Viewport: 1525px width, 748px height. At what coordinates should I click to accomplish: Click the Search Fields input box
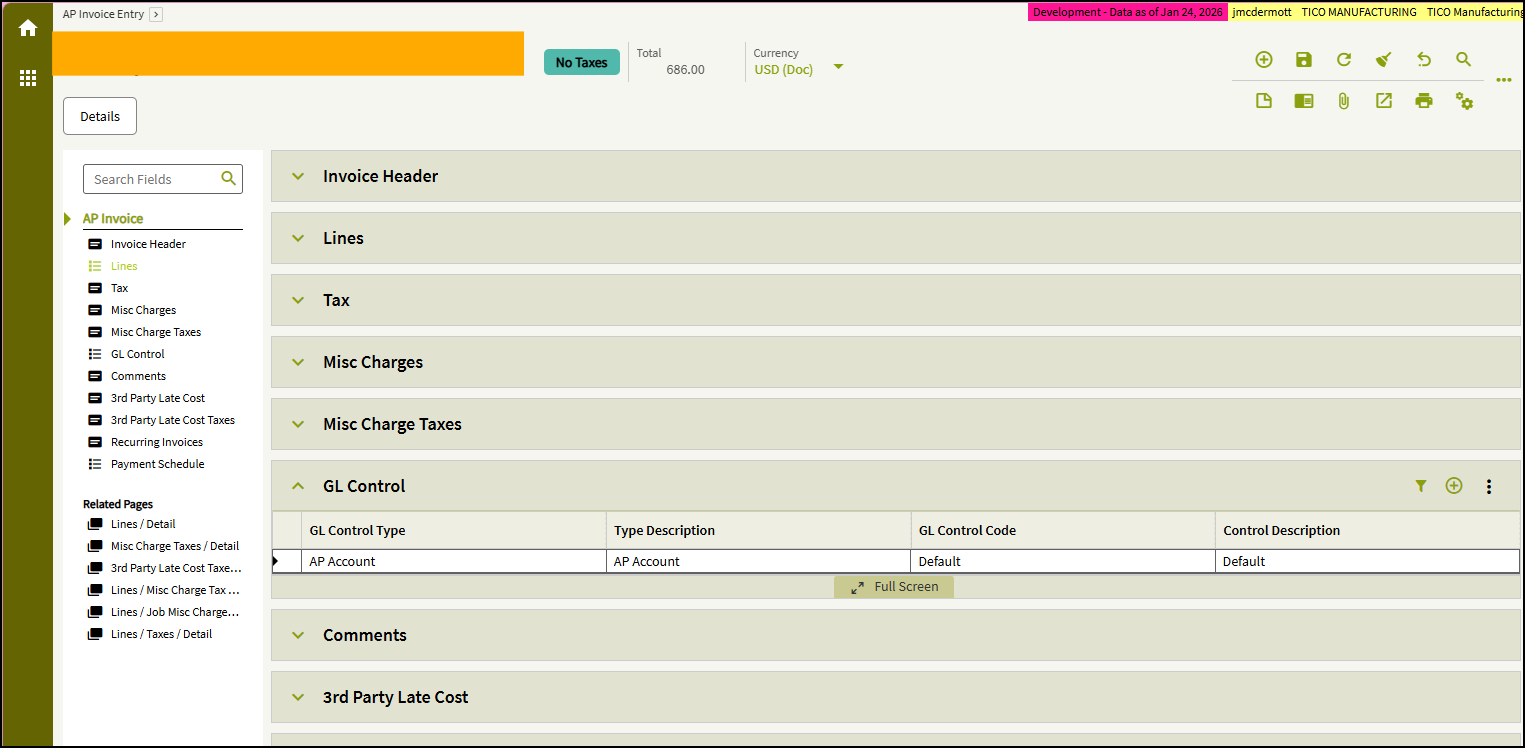tap(163, 179)
